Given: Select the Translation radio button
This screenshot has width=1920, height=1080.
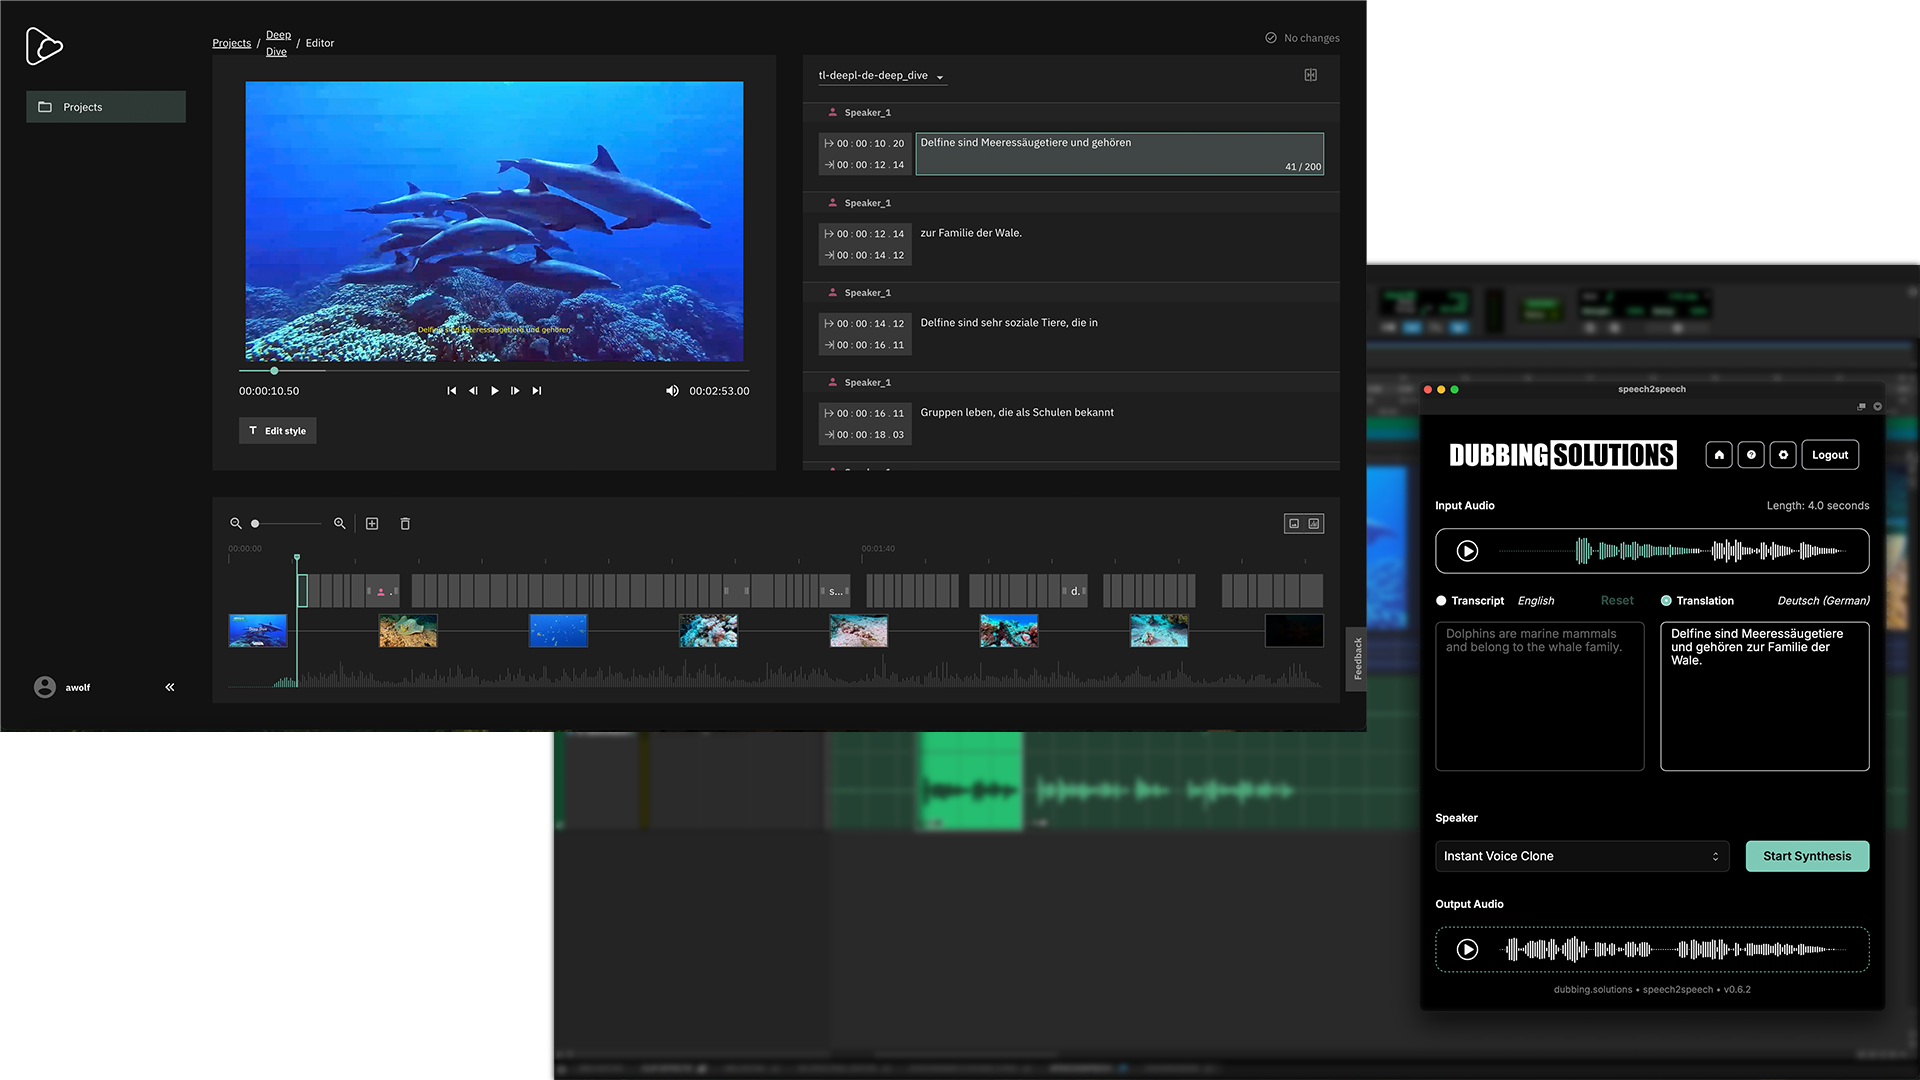Looking at the screenshot, I should [x=1663, y=601].
